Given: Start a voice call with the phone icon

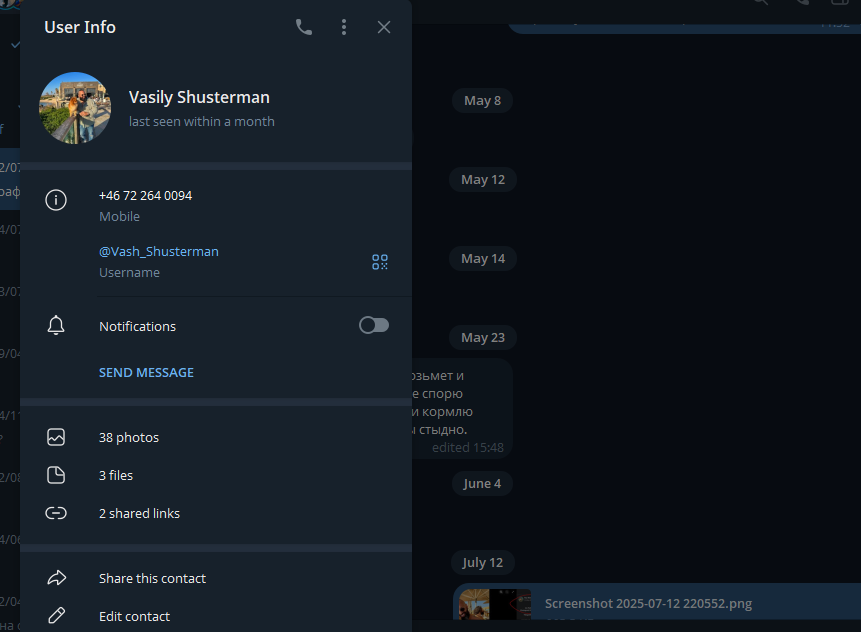Looking at the screenshot, I should click(304, 27).
